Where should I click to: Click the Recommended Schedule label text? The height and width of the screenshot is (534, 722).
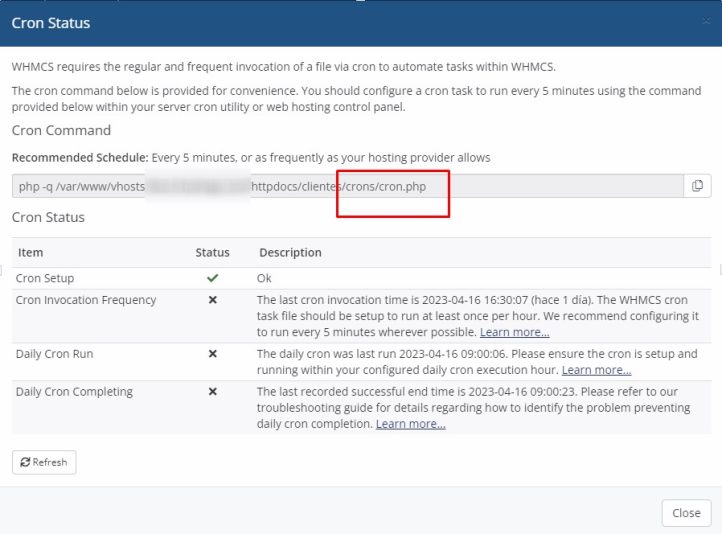point(80,158)
